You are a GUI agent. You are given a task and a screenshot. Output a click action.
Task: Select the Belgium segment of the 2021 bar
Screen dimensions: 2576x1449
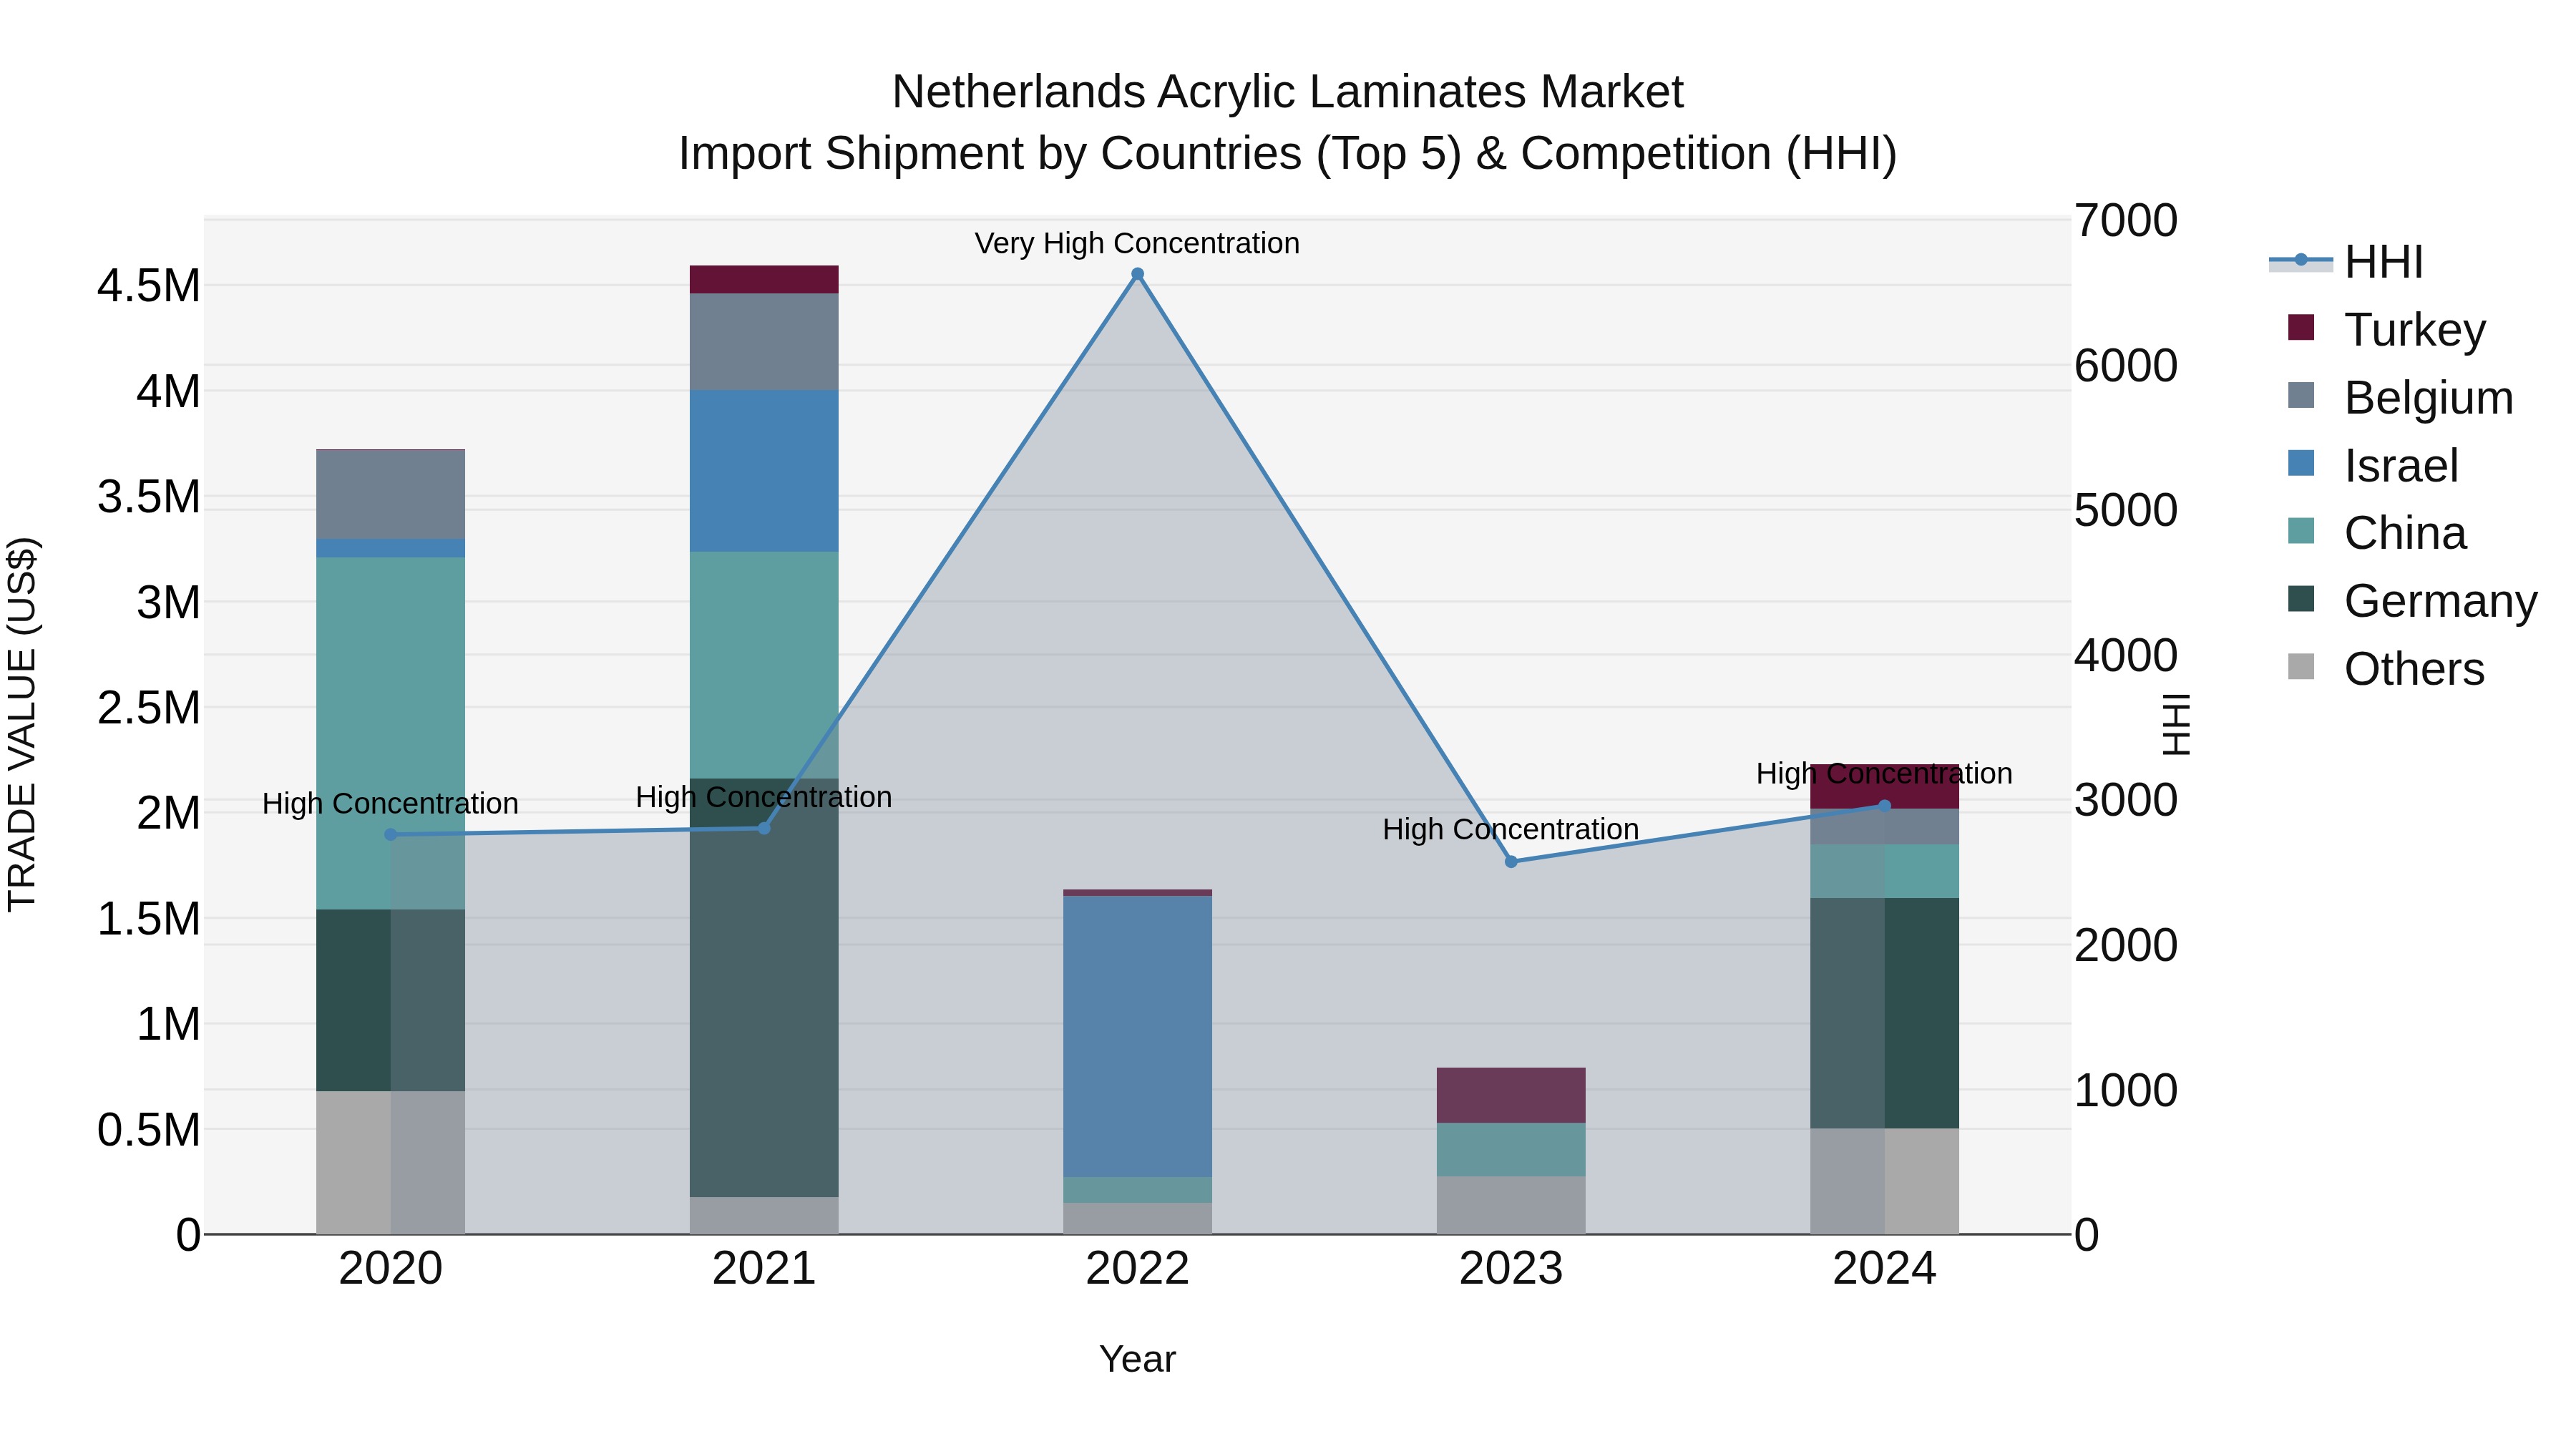tap(764, 341)
